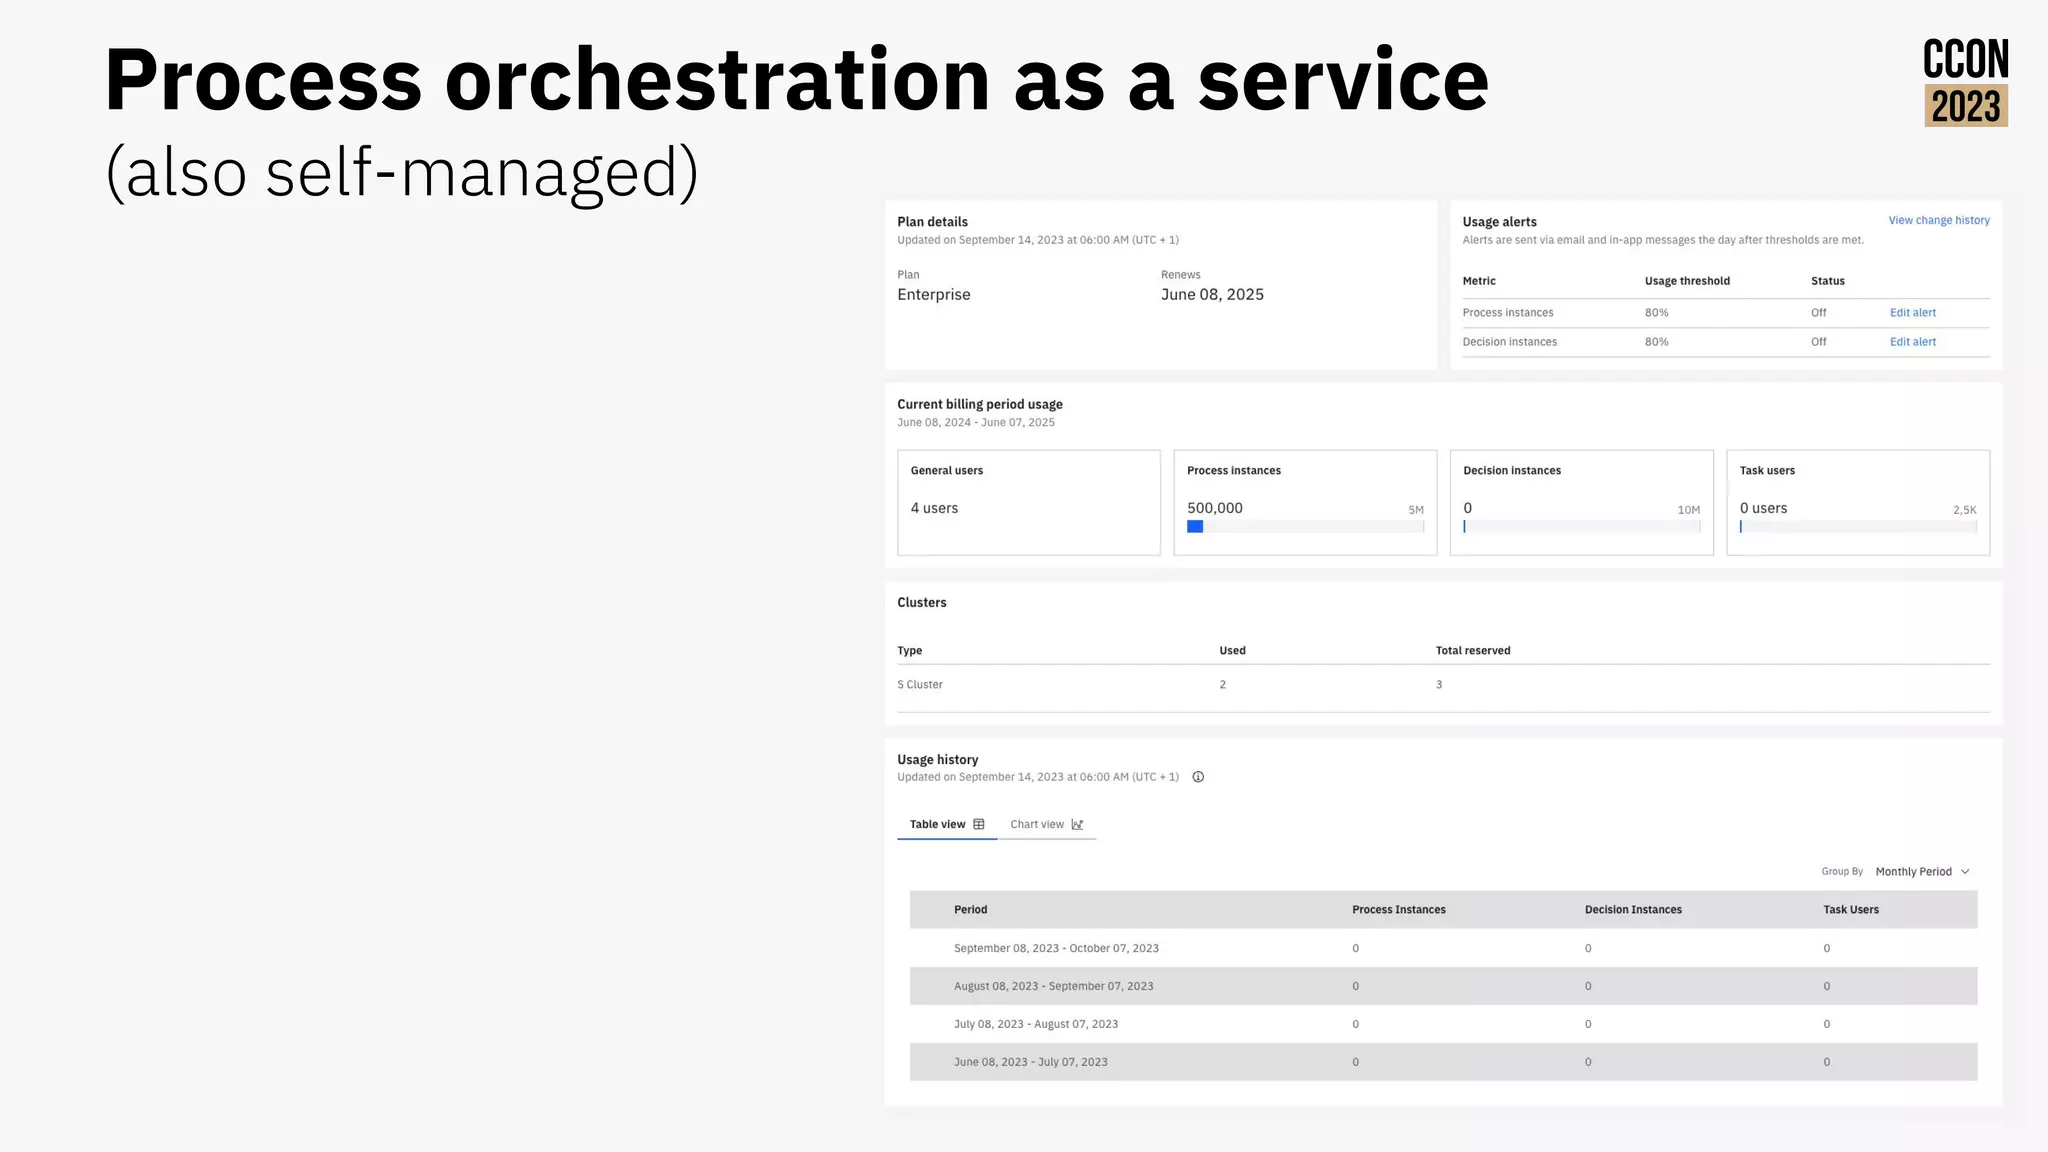Select row August 08, 2023 - September 07, 2023
This screenshot has width=2048, height=1152.
point(1443,986)
